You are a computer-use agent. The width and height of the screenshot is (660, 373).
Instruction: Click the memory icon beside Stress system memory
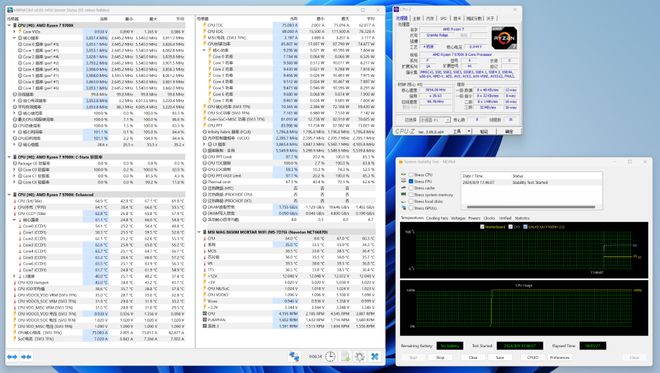point(404,194)
